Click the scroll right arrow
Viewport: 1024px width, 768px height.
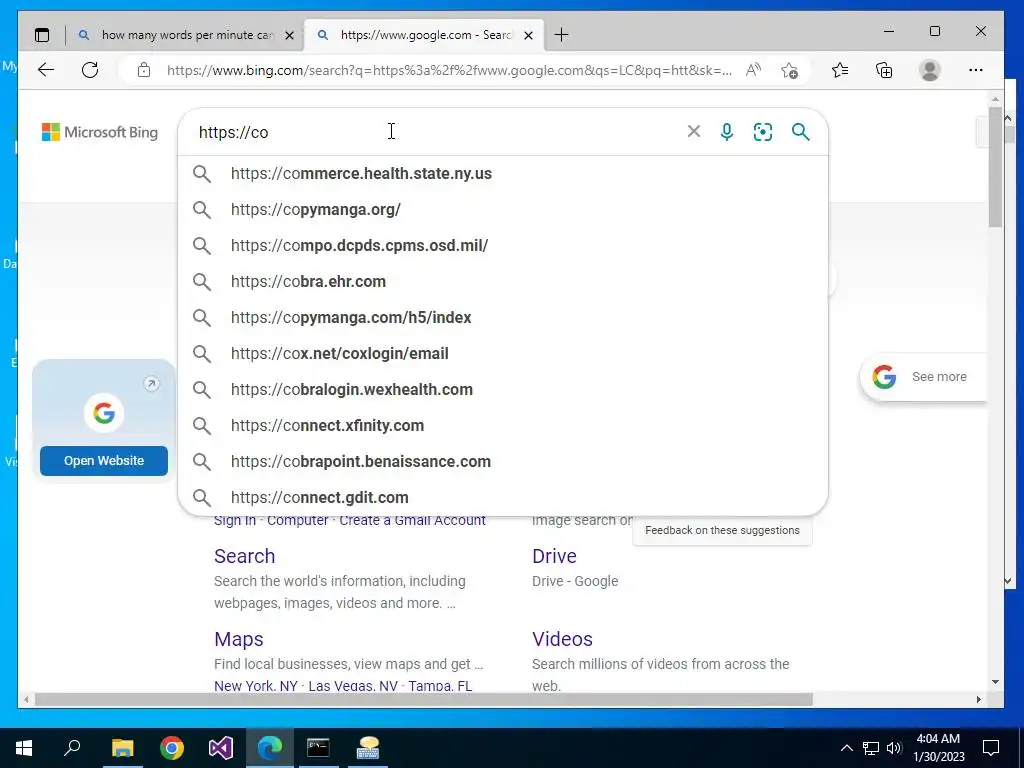point(978,699)
